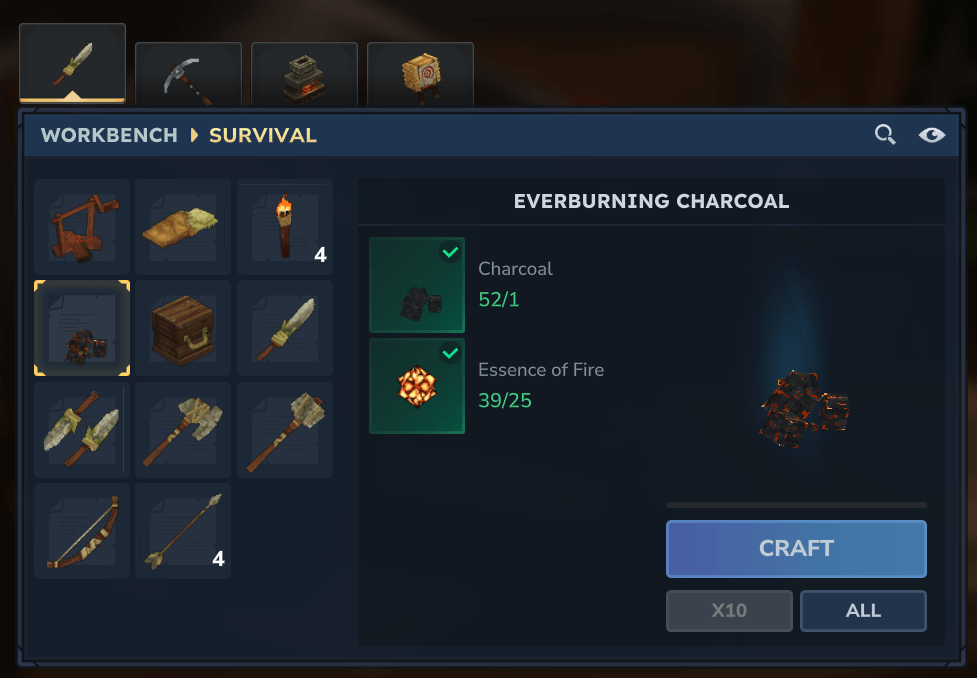Select the stone hammer recipe

285,430
